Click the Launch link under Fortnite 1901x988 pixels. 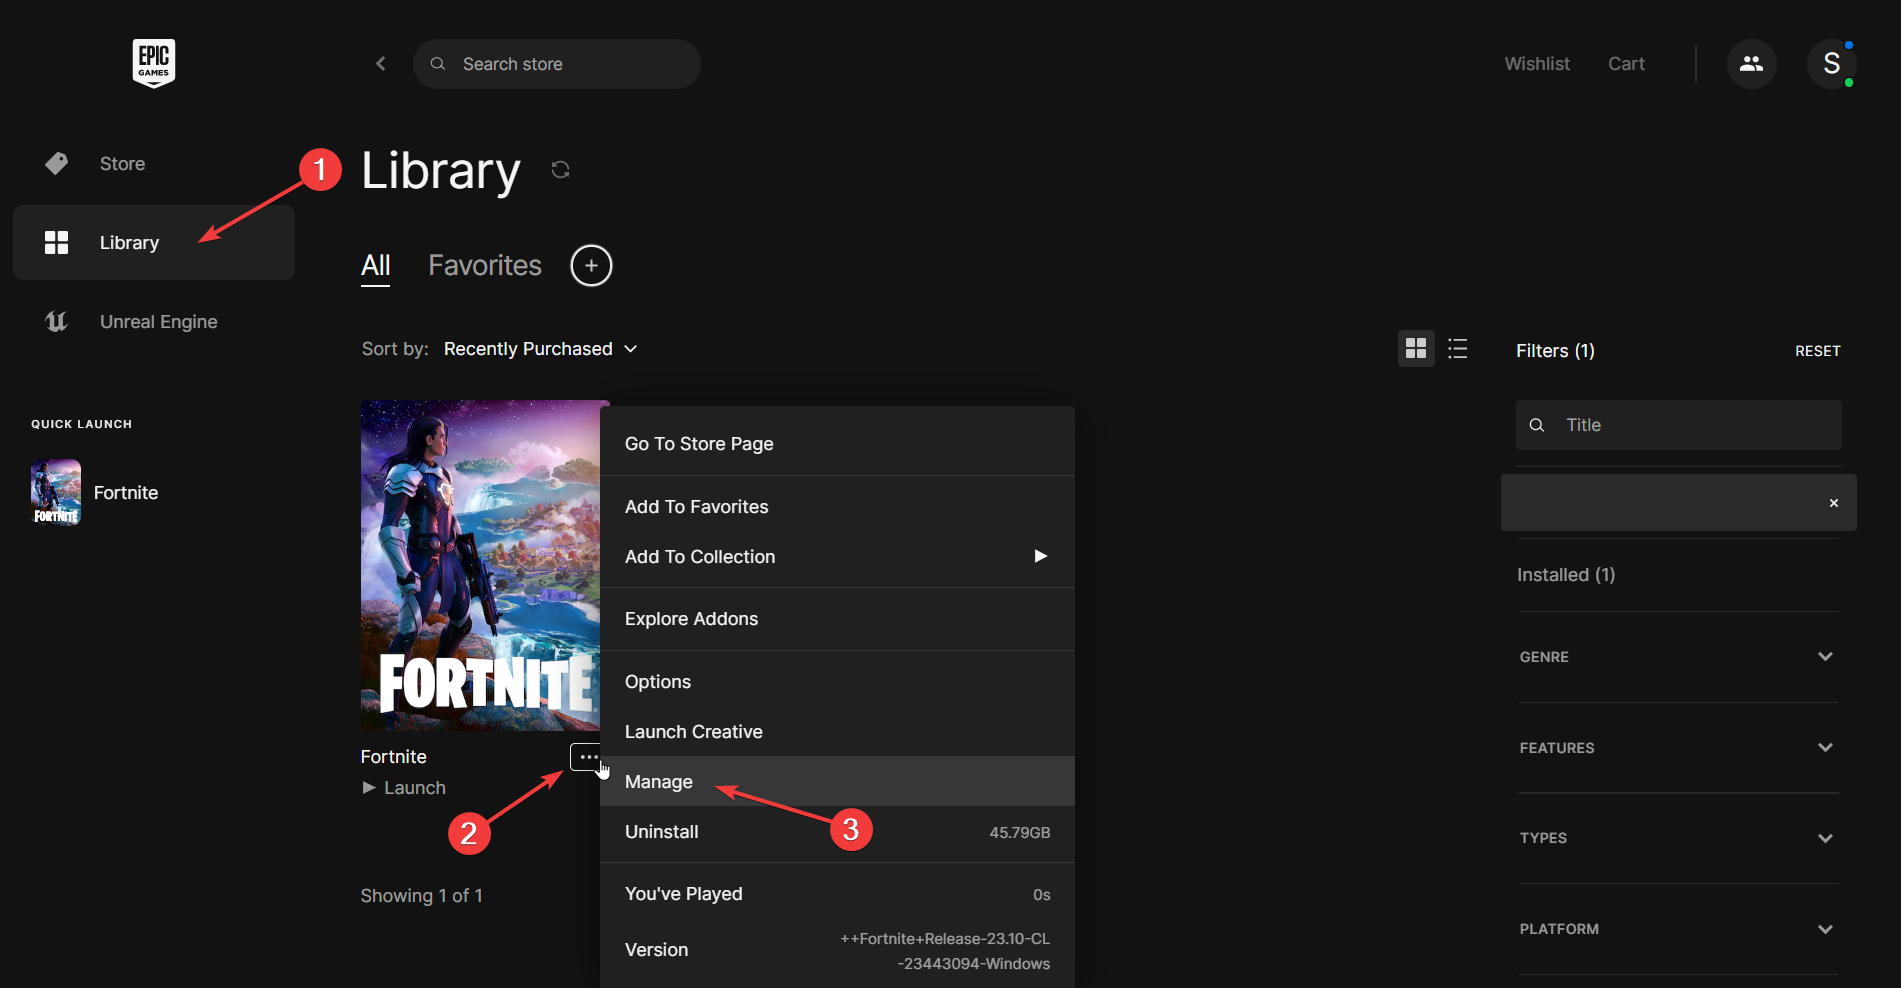[x=415, y=788]
